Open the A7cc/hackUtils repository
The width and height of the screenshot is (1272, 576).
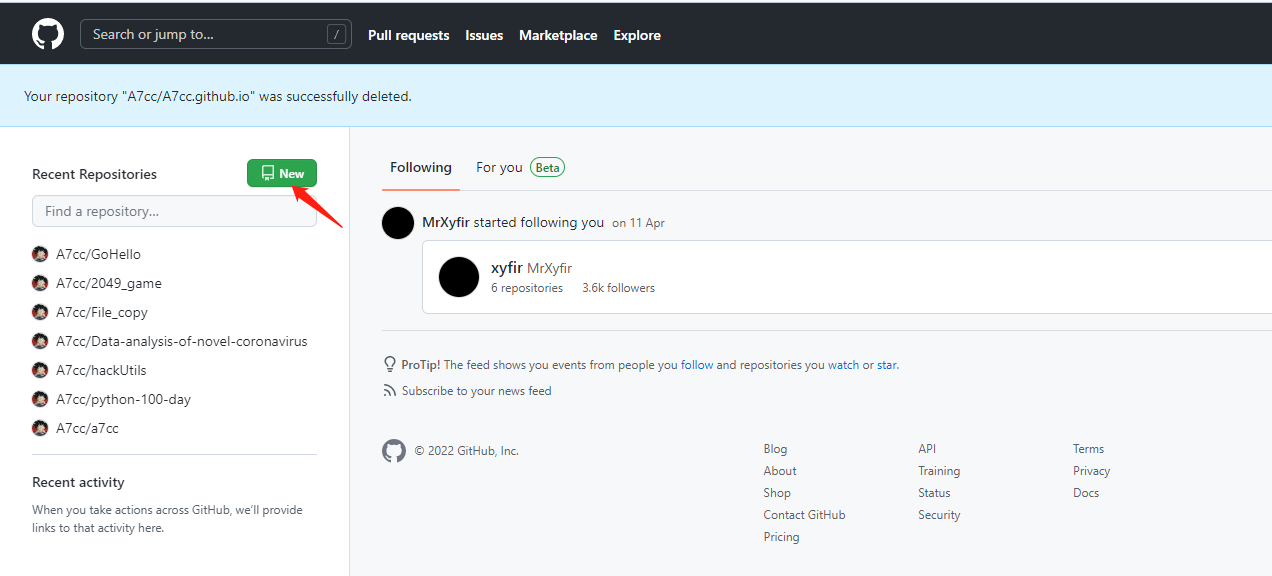coord(102,370)
